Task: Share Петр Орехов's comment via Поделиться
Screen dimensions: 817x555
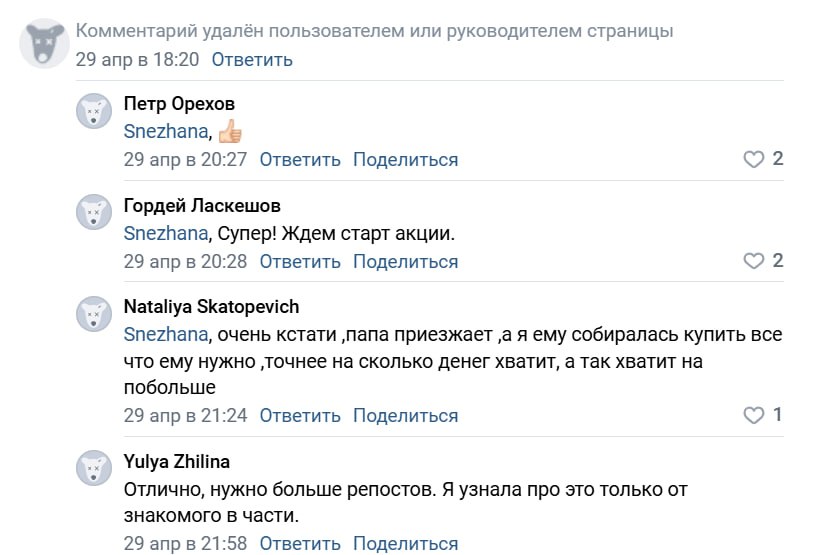Action: click(405, 159)
